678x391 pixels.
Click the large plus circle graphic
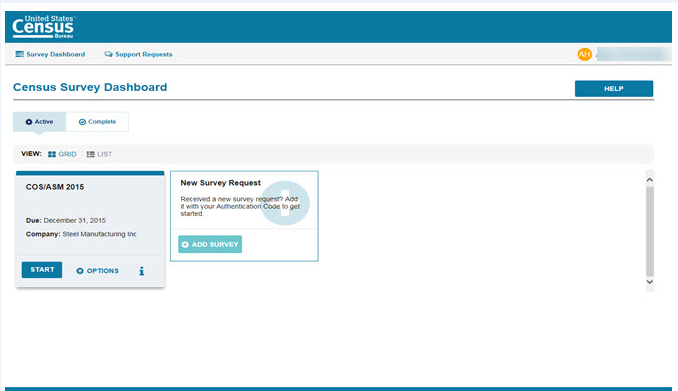[285, 203]
